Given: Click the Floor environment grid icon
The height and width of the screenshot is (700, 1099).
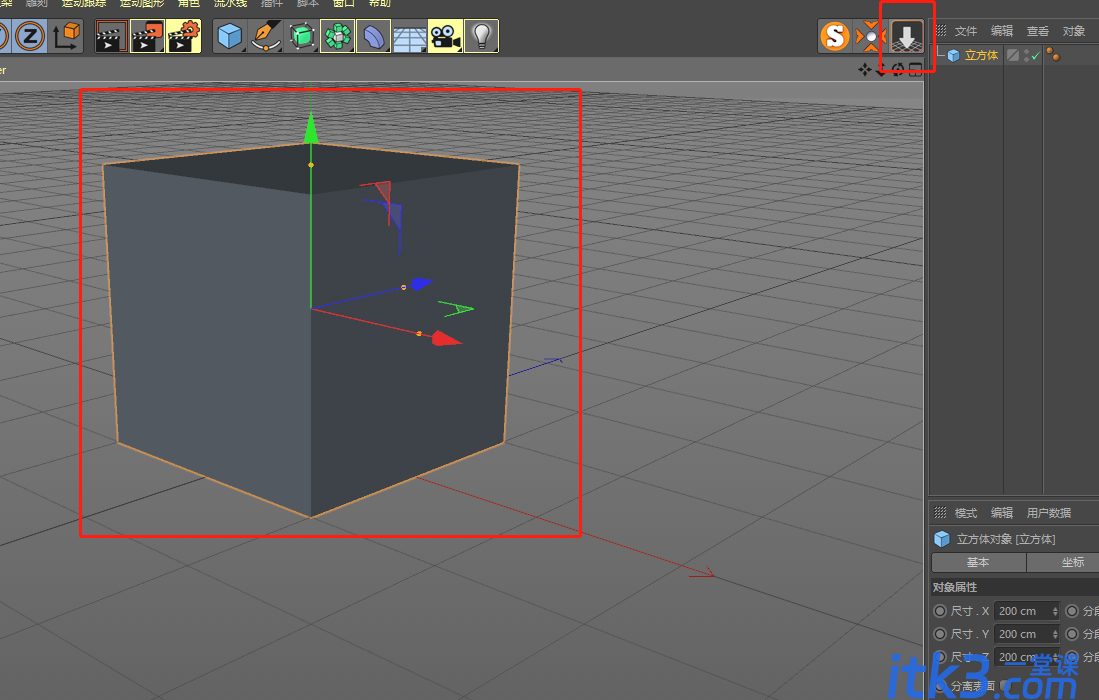Looking at the screenshot, I should pos(409,36).
